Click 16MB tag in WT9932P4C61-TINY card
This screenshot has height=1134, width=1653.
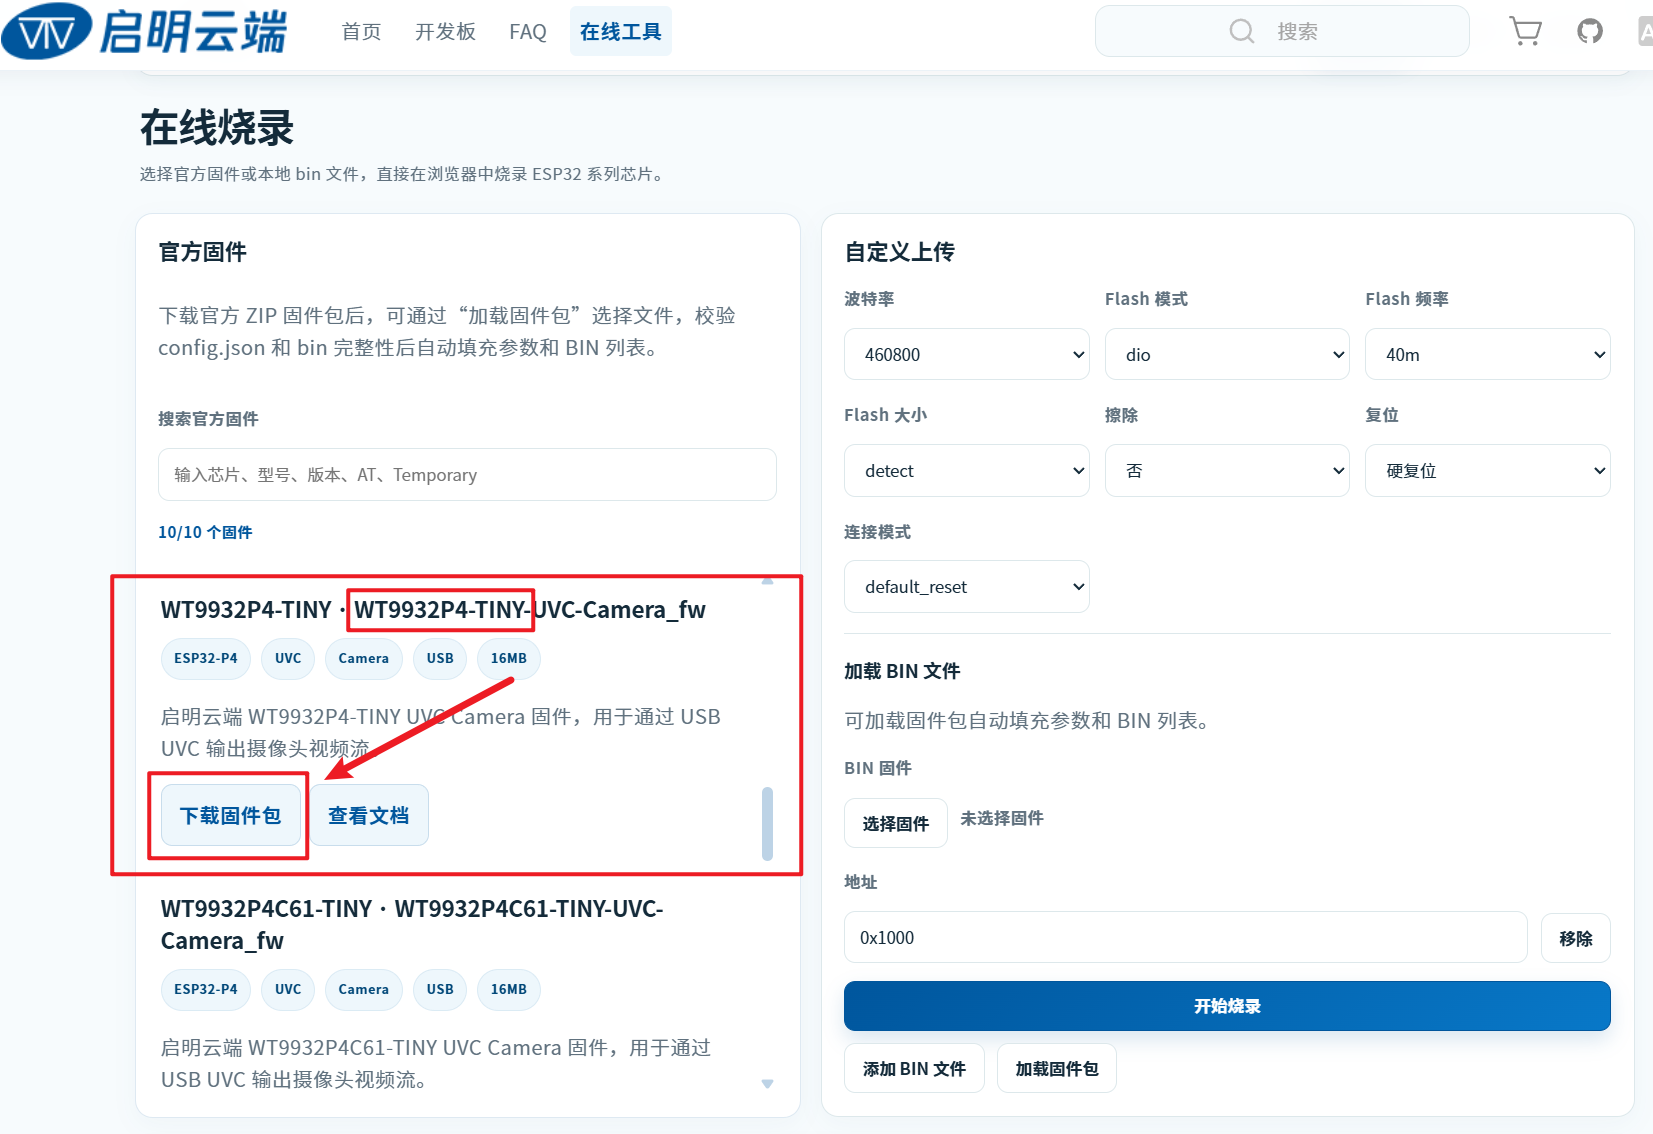click(508, 989)
